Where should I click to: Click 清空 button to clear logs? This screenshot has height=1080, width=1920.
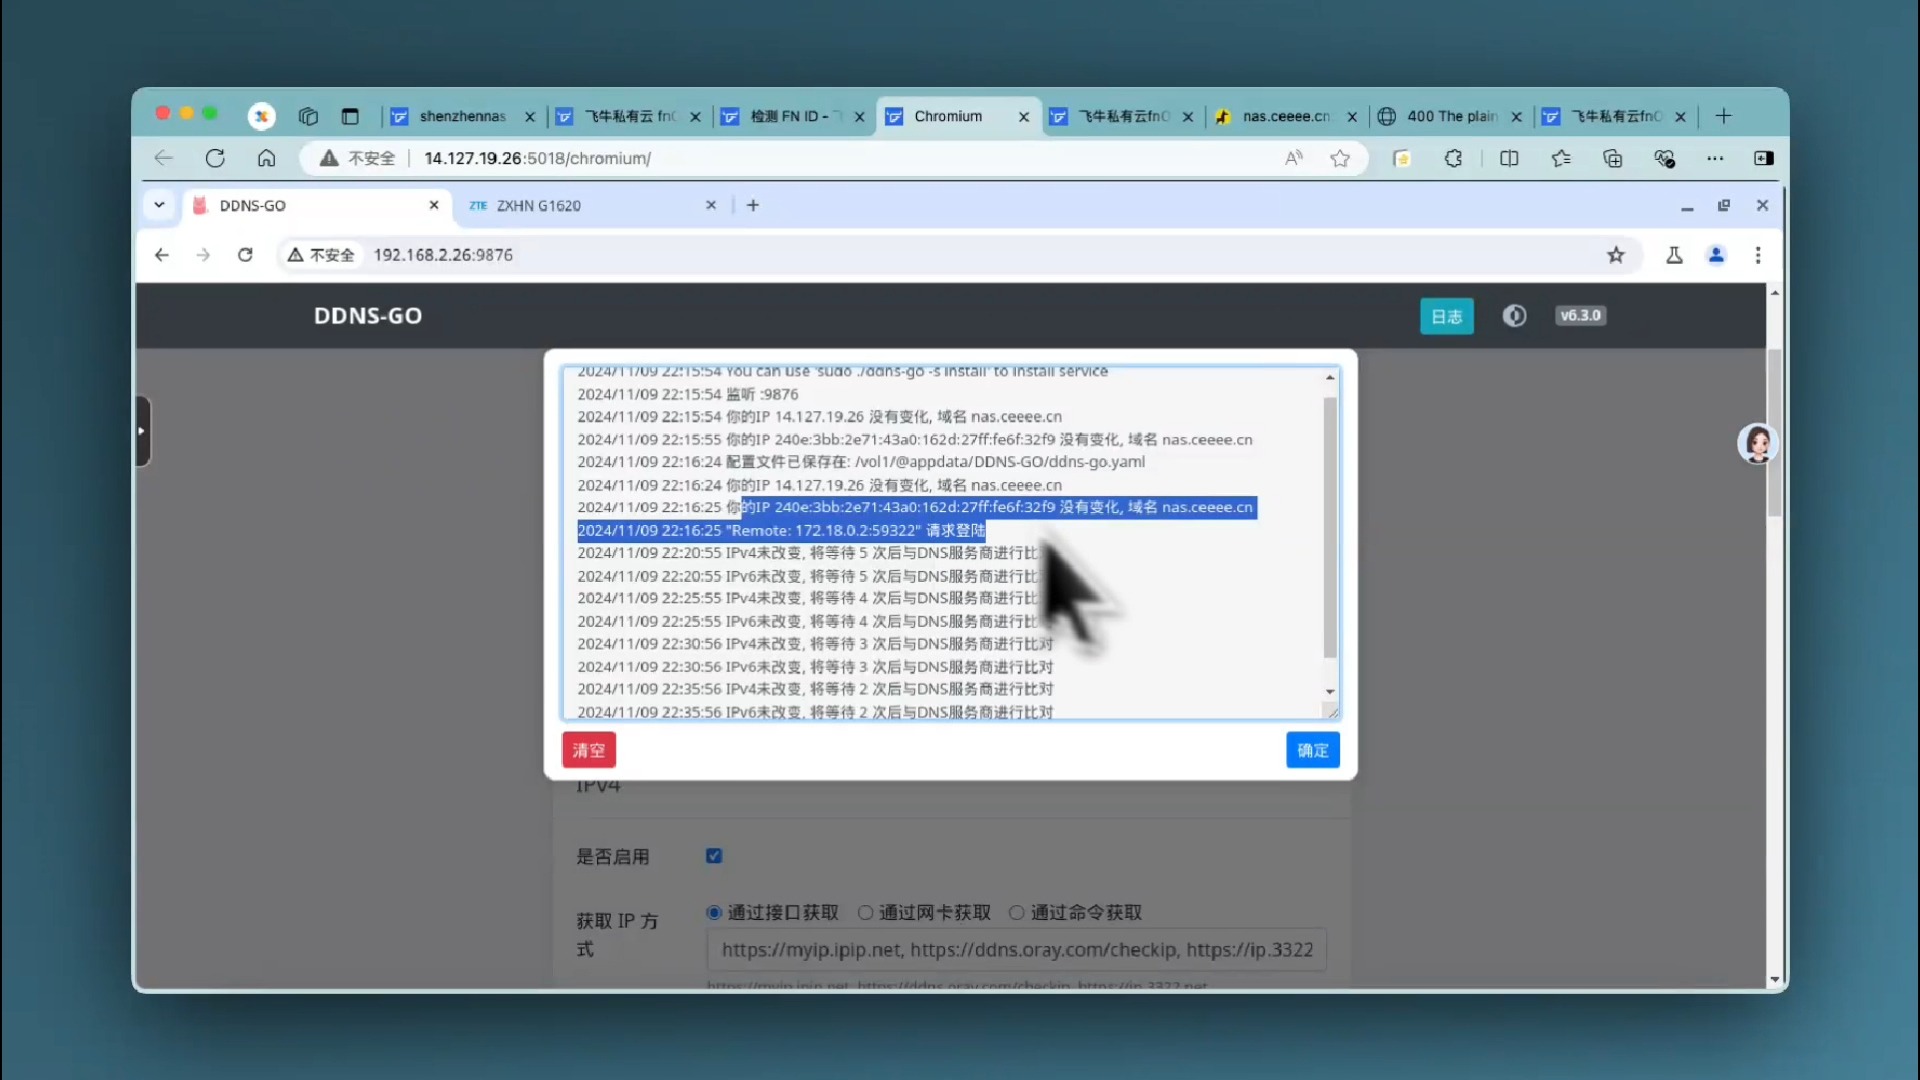tap(589, 749)
